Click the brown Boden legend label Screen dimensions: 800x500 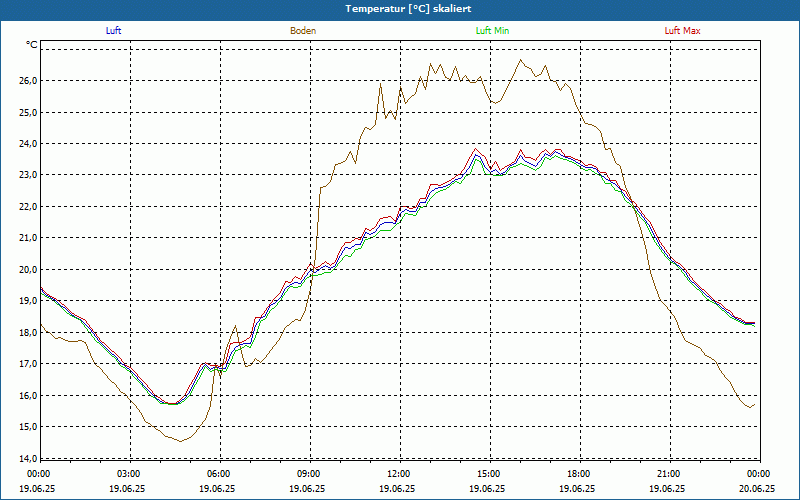coord(303,31)
